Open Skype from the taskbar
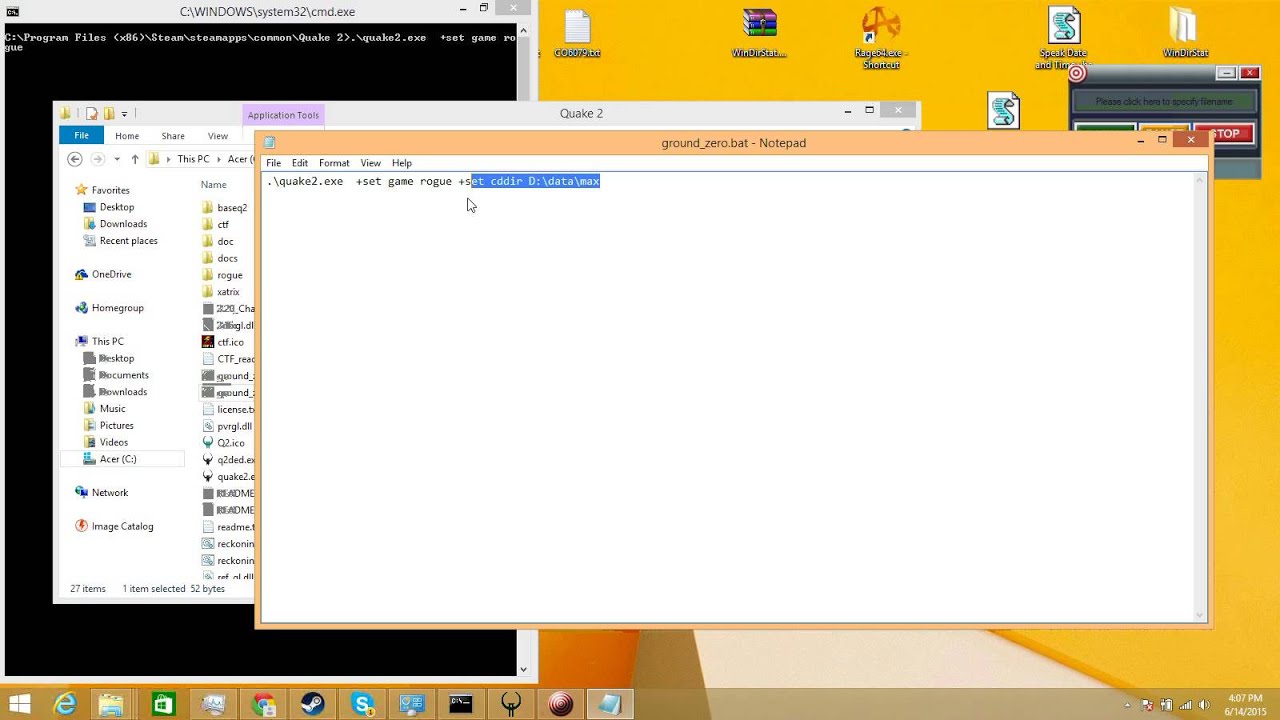This screenshot has width=1280, height=720. click(363, 705)
